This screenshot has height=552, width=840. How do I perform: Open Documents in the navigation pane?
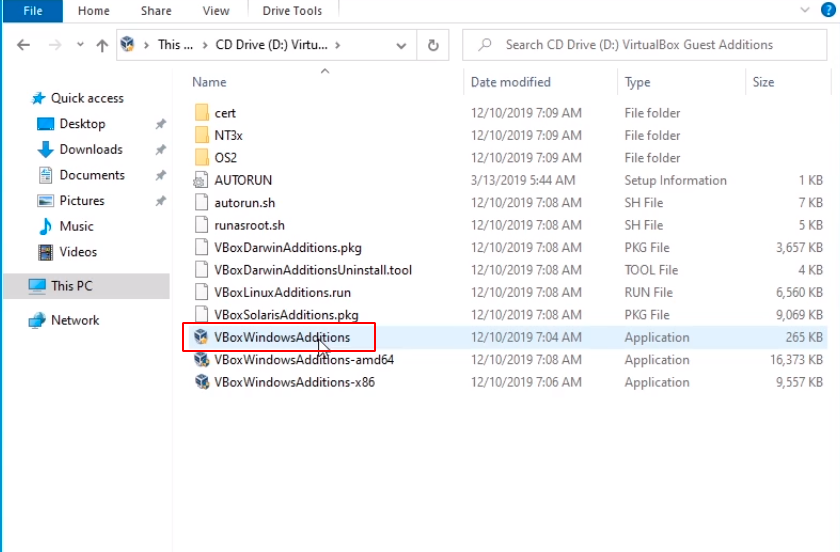pyautogui.click(x=92, y=175)
